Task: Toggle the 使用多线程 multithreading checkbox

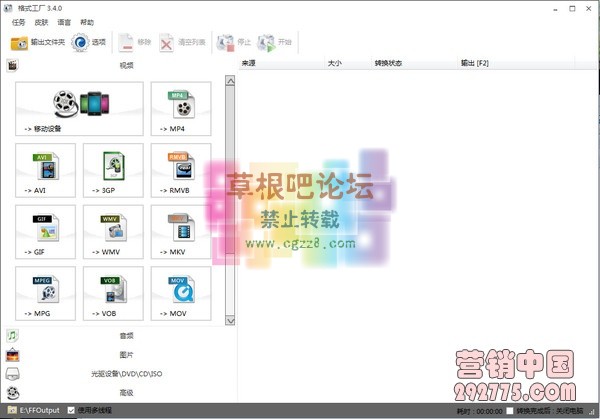Action: [x=71, y=410]
